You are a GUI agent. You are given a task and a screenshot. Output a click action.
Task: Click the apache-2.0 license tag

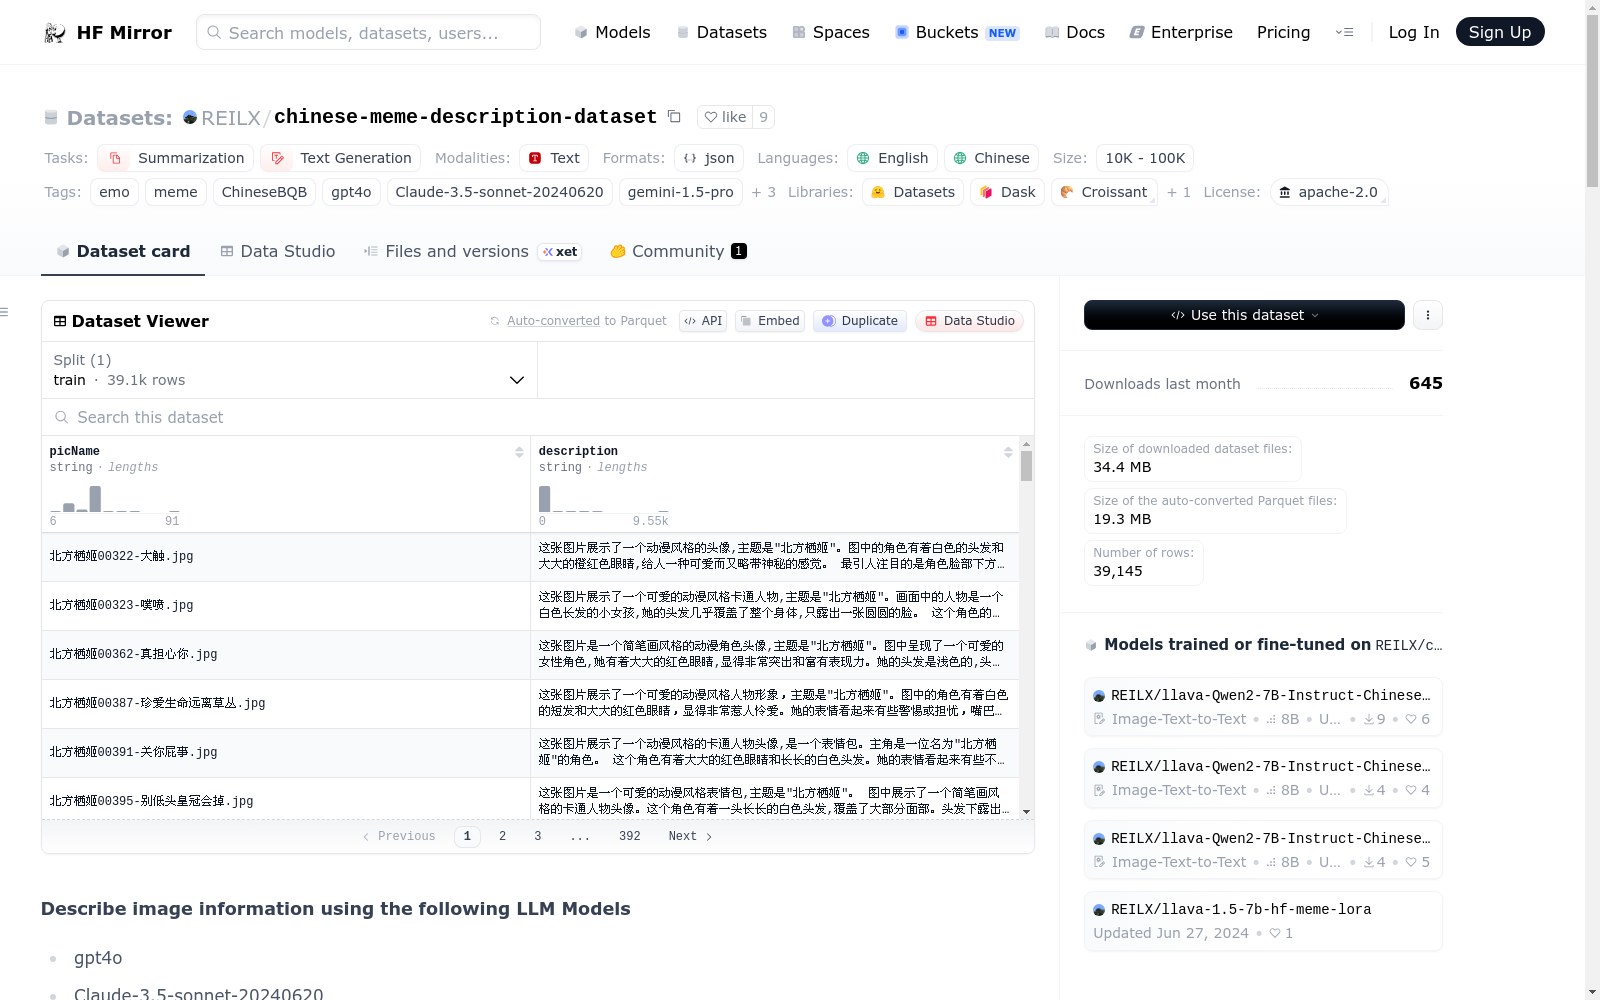click(x=1328, y=192)
